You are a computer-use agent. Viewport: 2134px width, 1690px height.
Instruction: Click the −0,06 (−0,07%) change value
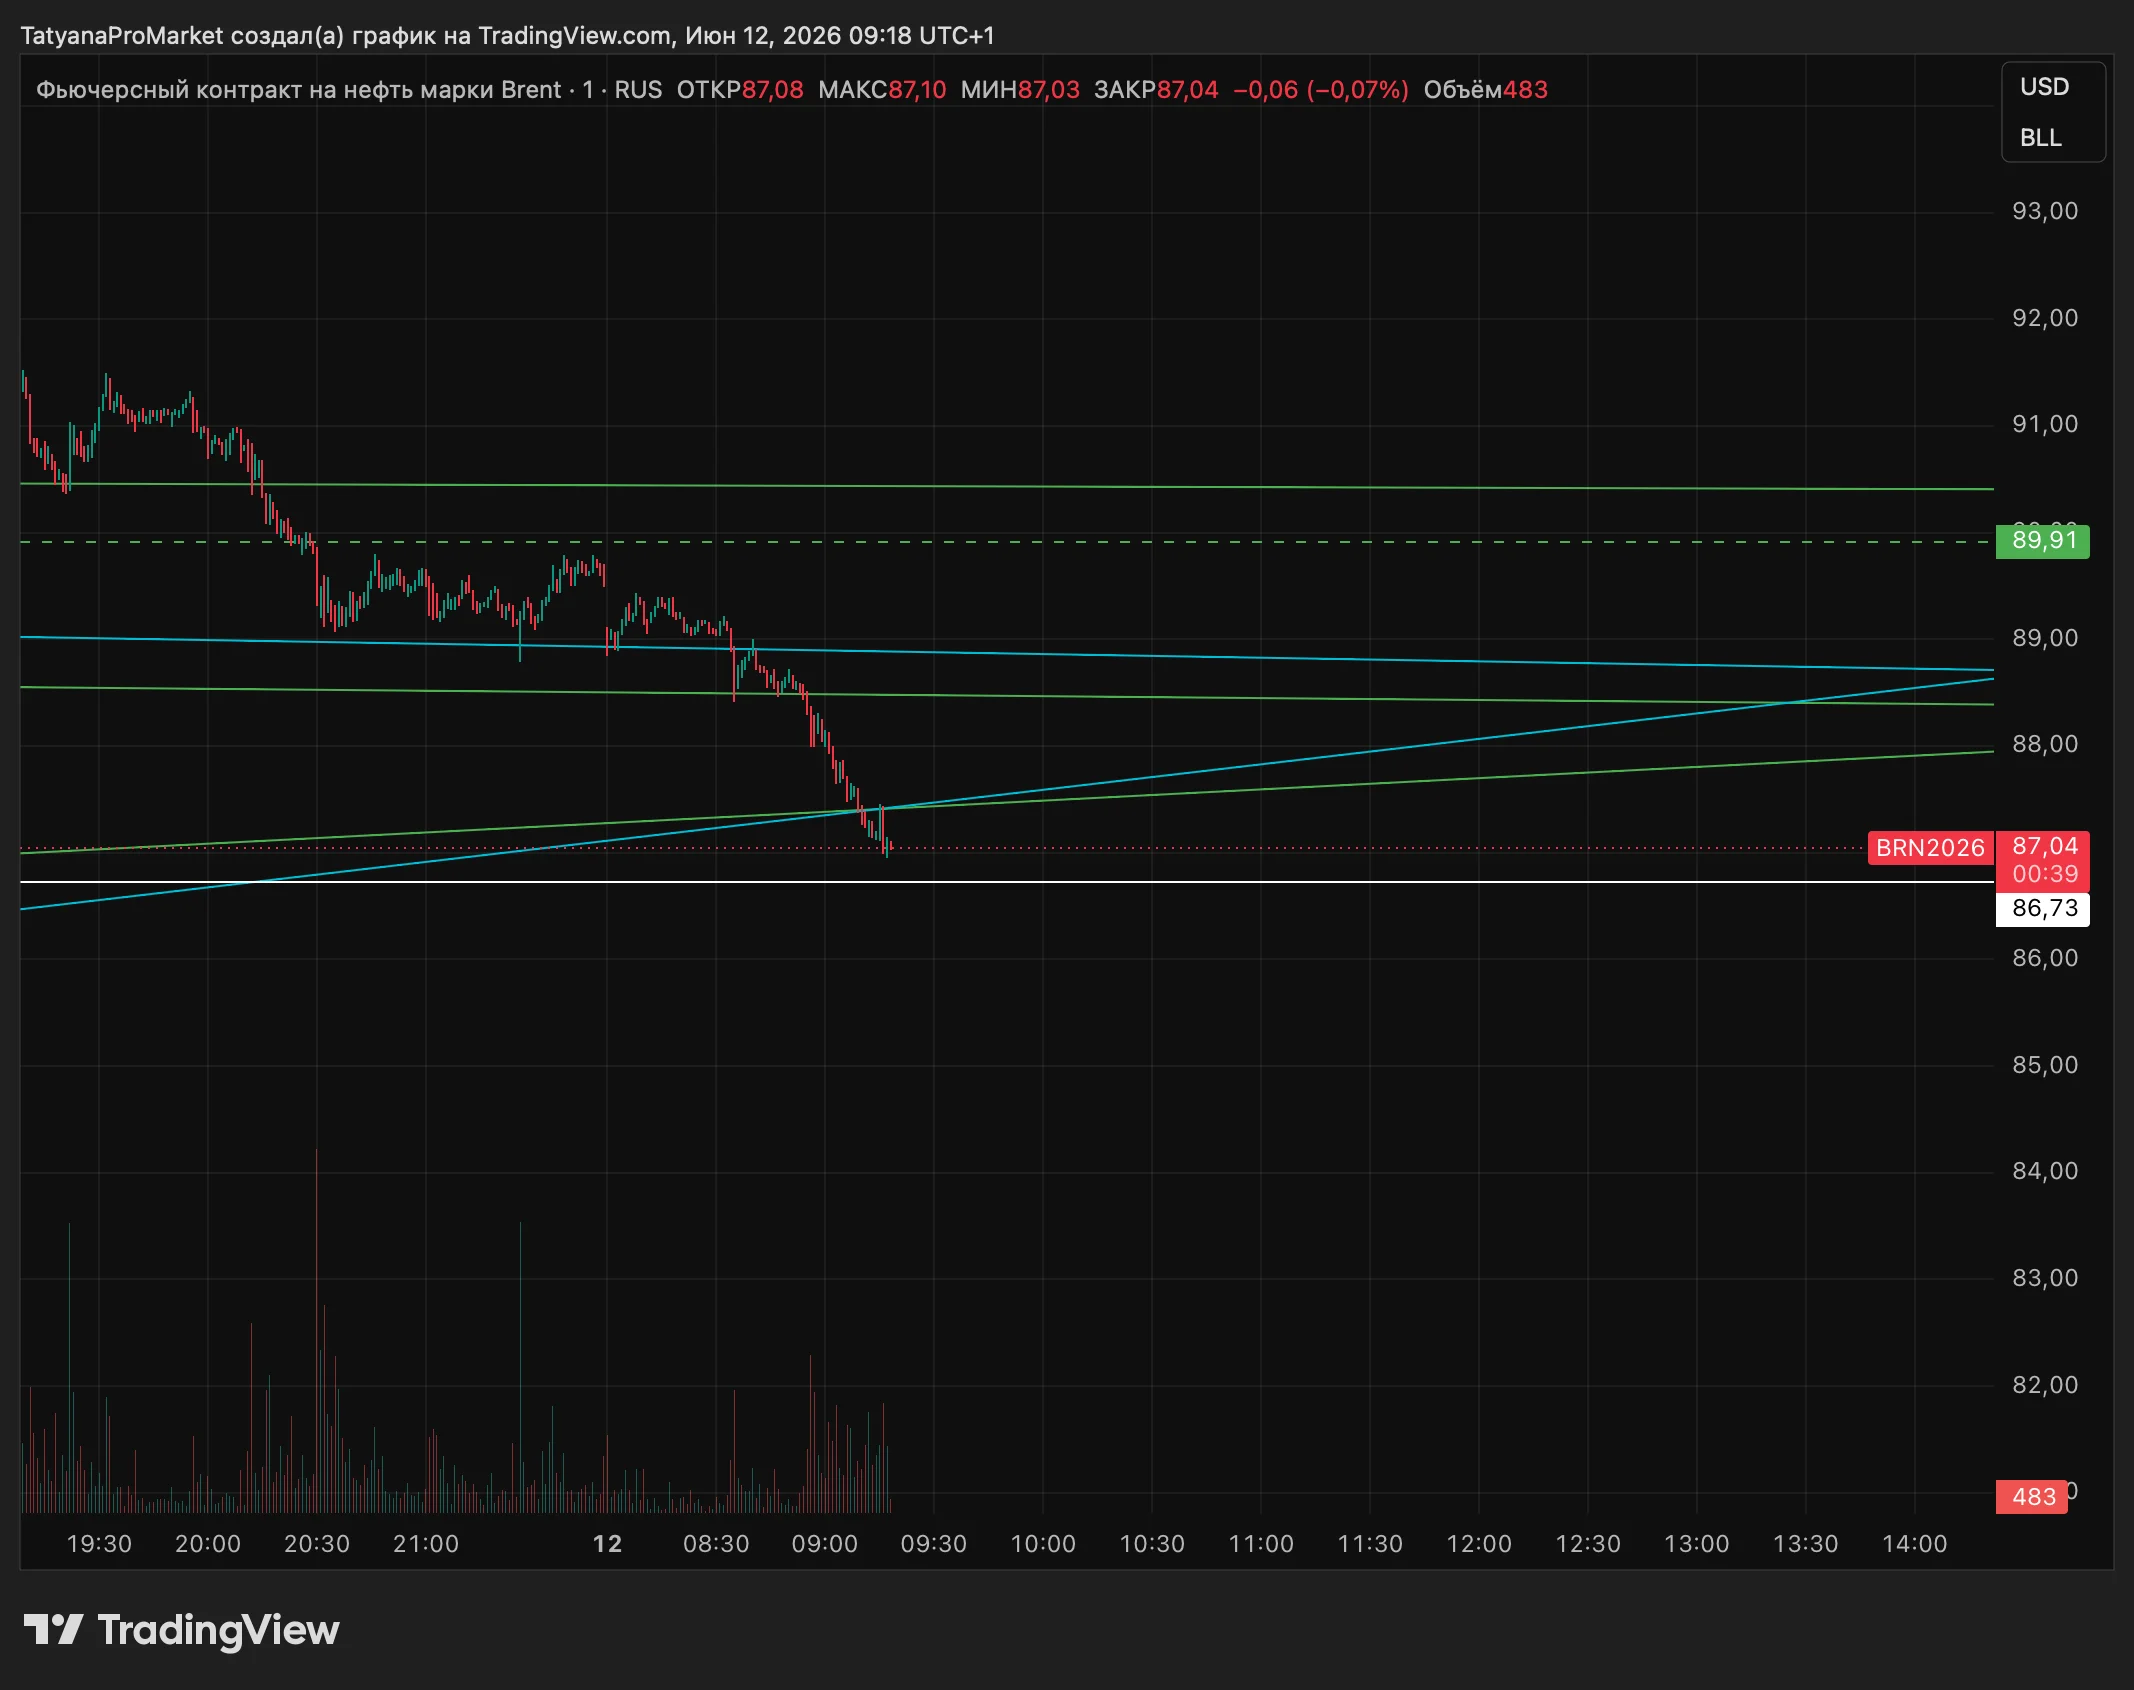click(x=1321, y=90)
